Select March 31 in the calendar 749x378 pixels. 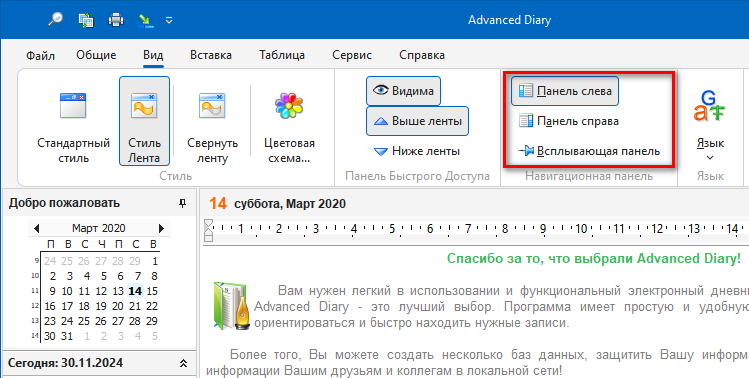click(67, 336)
